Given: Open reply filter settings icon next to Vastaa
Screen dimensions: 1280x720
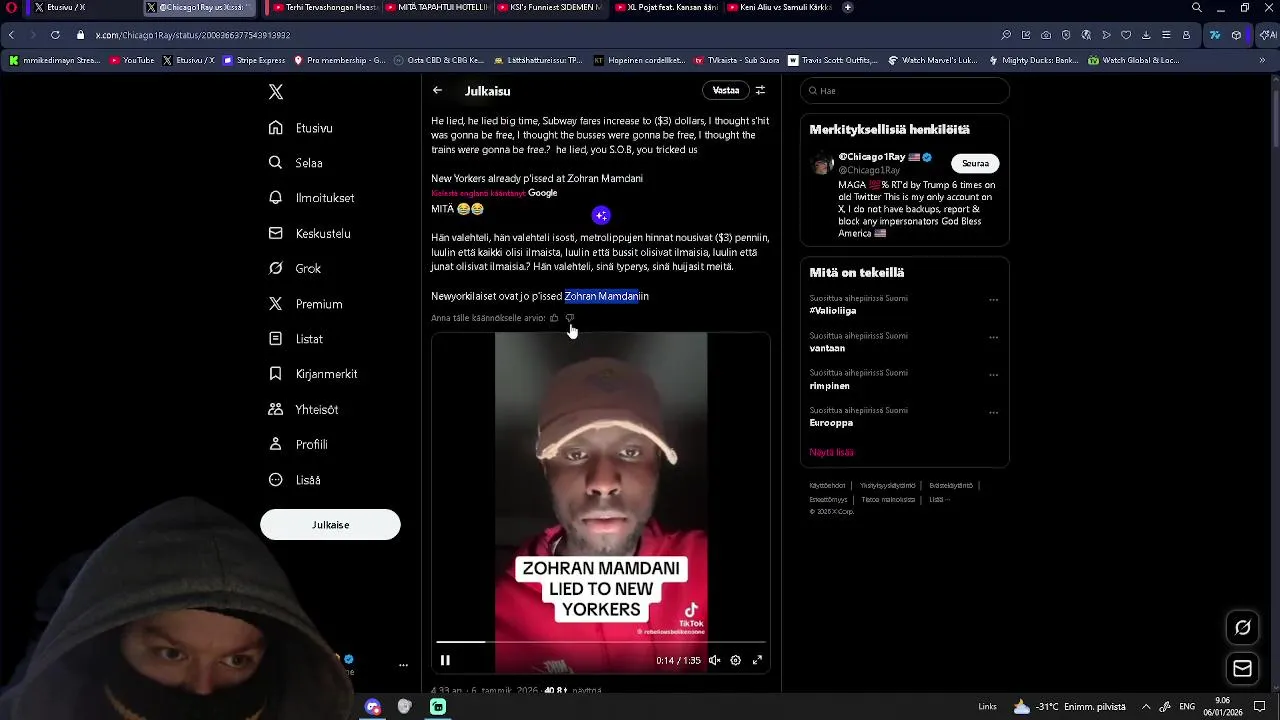Looking at the screenshot, I should (760, 90).
